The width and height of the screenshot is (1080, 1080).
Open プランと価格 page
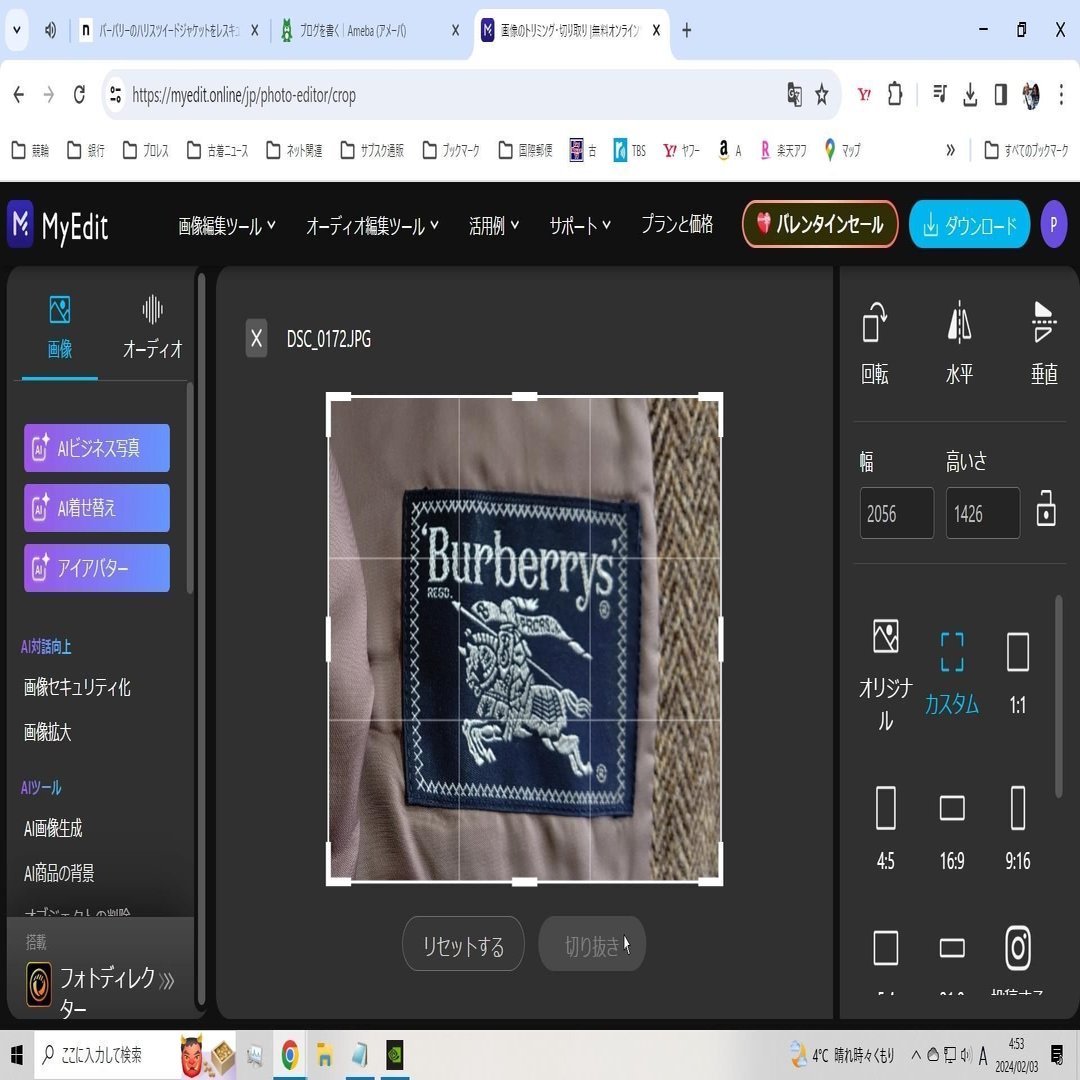pos(677,224)
